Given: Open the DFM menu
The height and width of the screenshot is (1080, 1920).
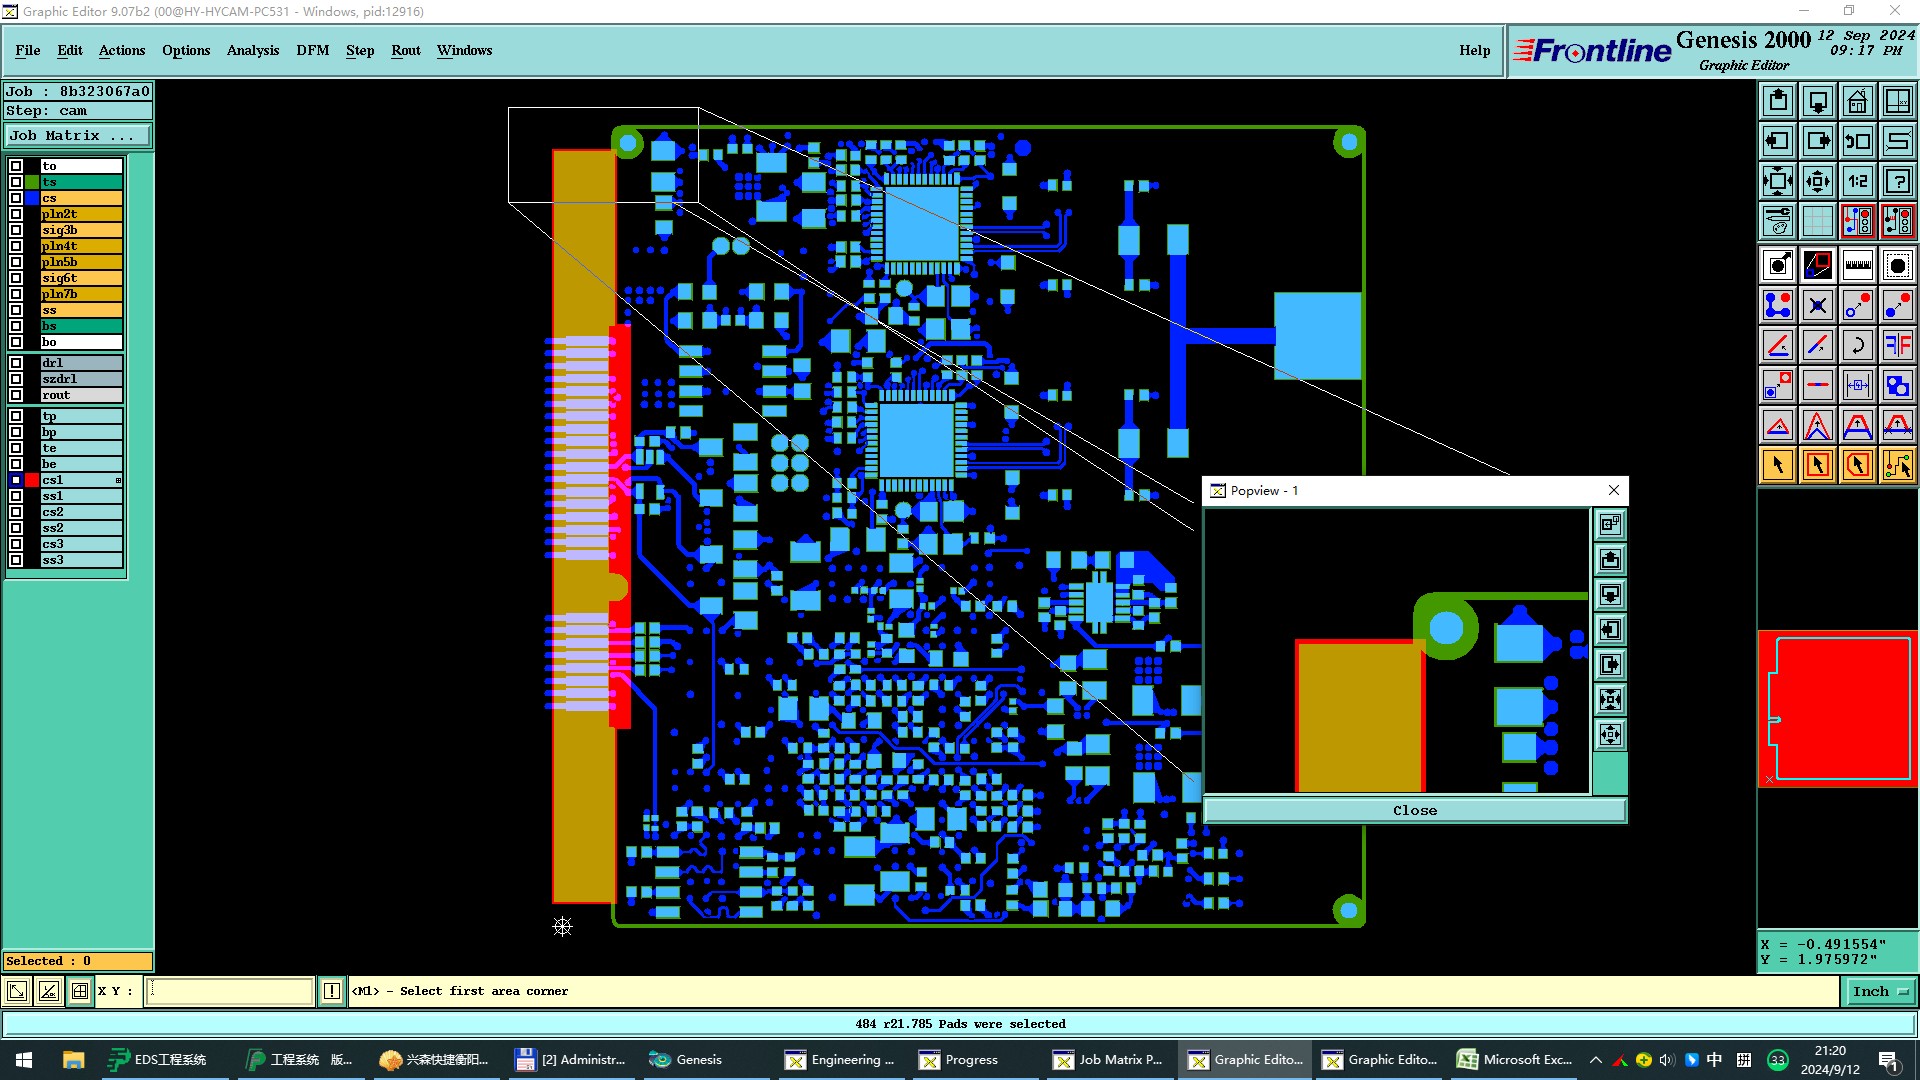Looking at the screenshot, I should click(312, 50).
